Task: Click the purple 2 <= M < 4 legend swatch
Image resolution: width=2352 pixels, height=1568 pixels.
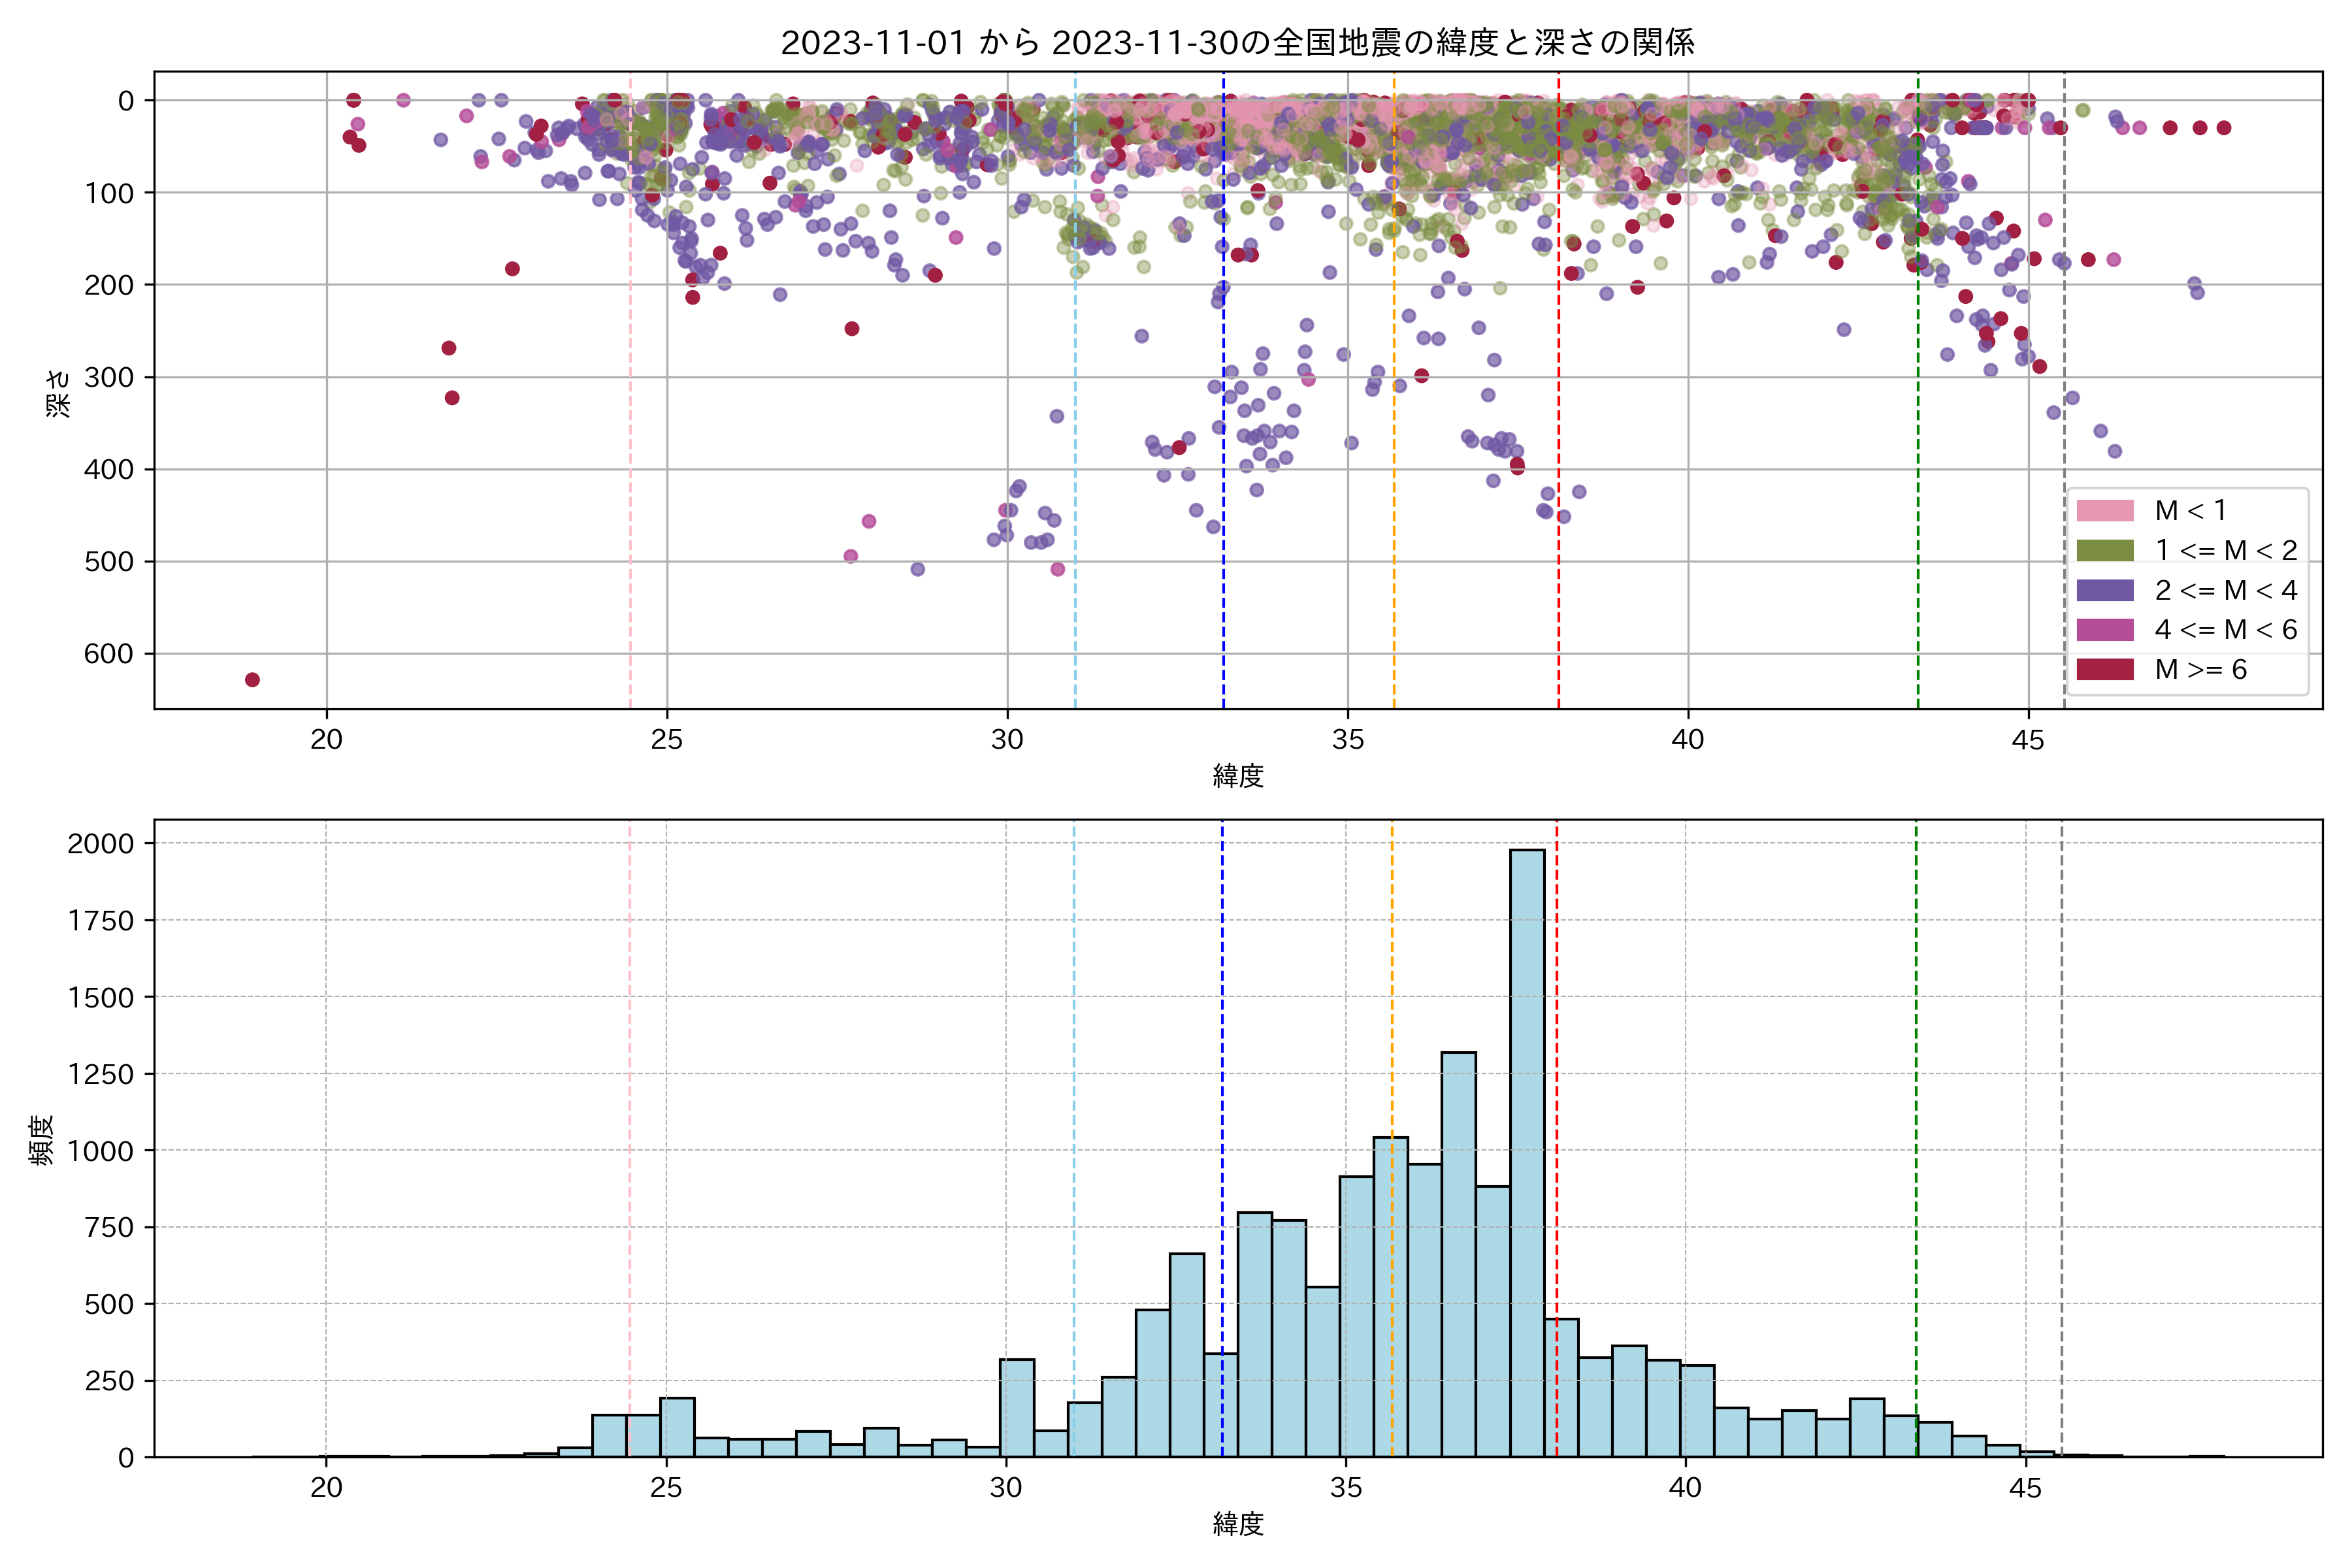Action: pos(2105,590)
